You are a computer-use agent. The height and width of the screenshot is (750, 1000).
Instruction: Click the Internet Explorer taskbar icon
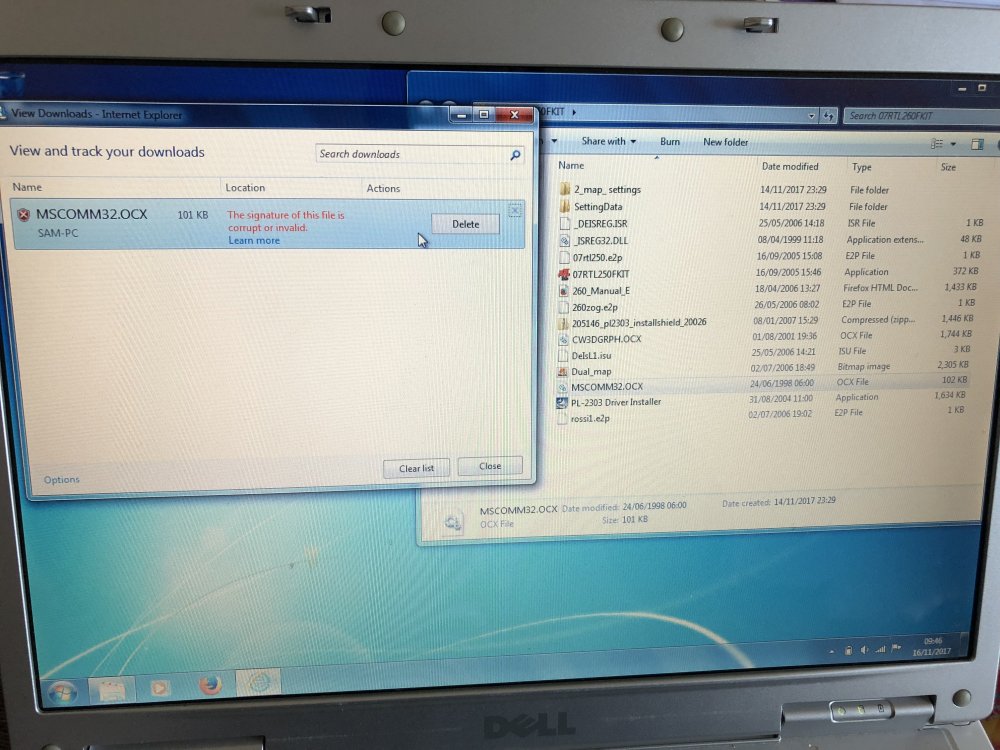[x=258, y=684]
